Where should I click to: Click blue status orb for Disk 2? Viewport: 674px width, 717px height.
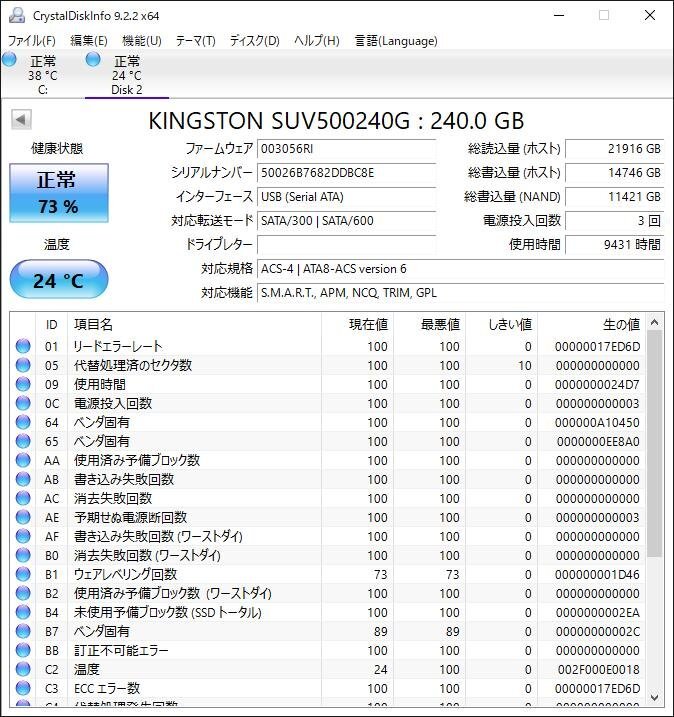[93, 59]
